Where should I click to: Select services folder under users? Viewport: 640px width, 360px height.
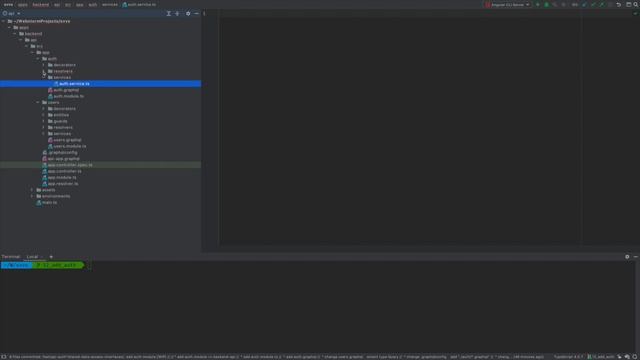[x=62, y=134]
